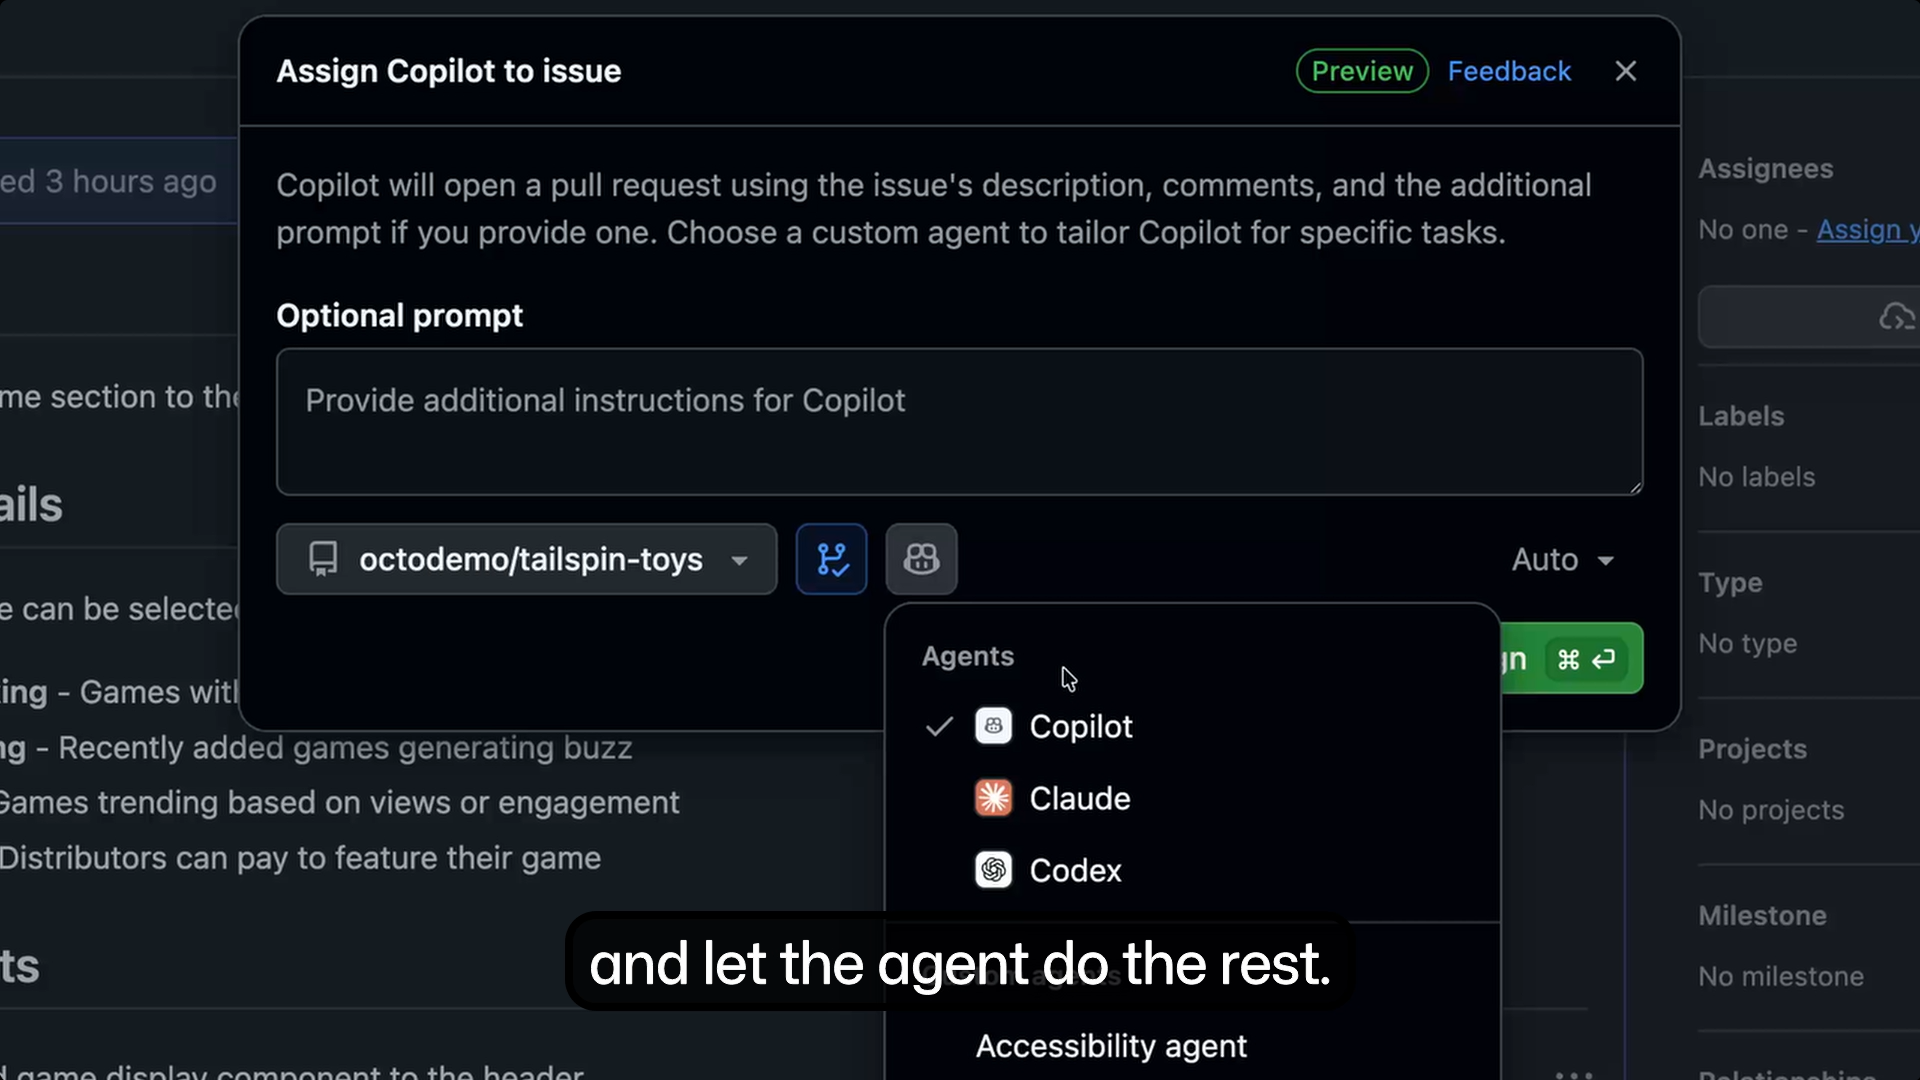Screen dimensions: 1920x1080
Task: Click the ⌘⏎ shortcut badge on the Assign button
Action: click(x=1585, y=658)
